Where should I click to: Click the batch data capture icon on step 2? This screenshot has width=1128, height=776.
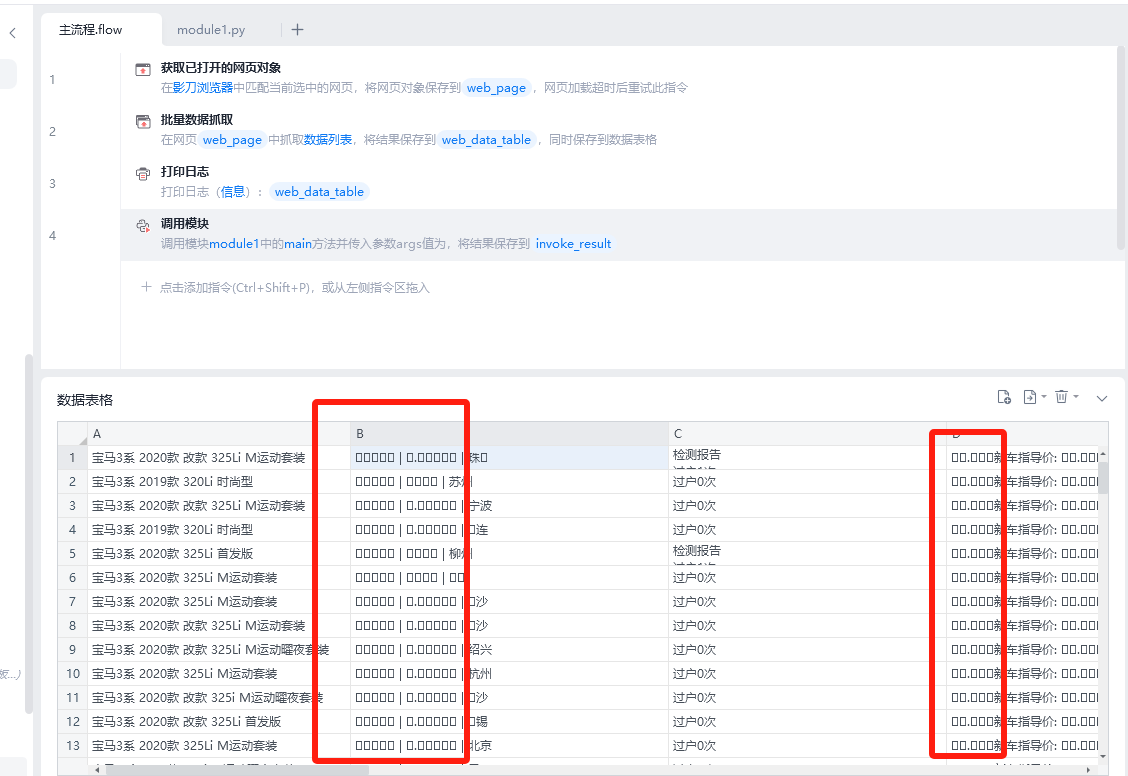(143, 122)
